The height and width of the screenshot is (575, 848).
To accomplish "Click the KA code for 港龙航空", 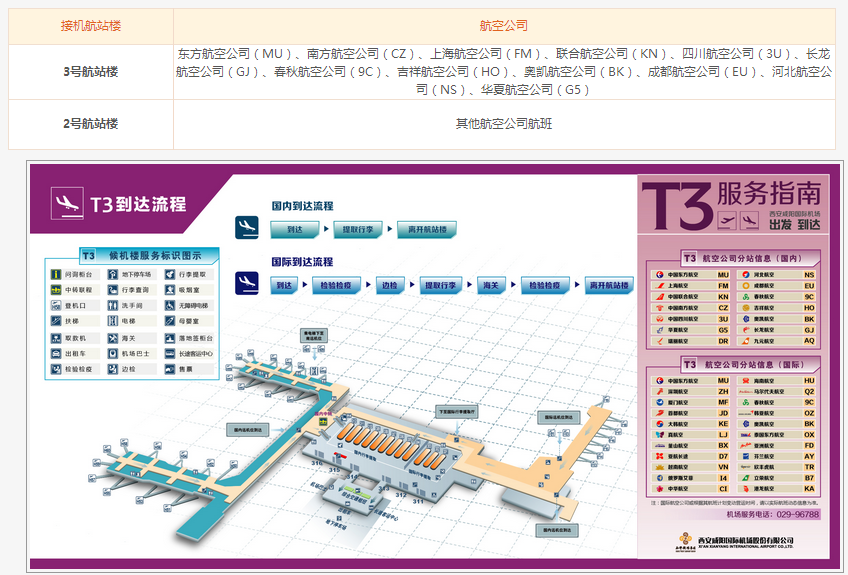I will tap(809, 488).
